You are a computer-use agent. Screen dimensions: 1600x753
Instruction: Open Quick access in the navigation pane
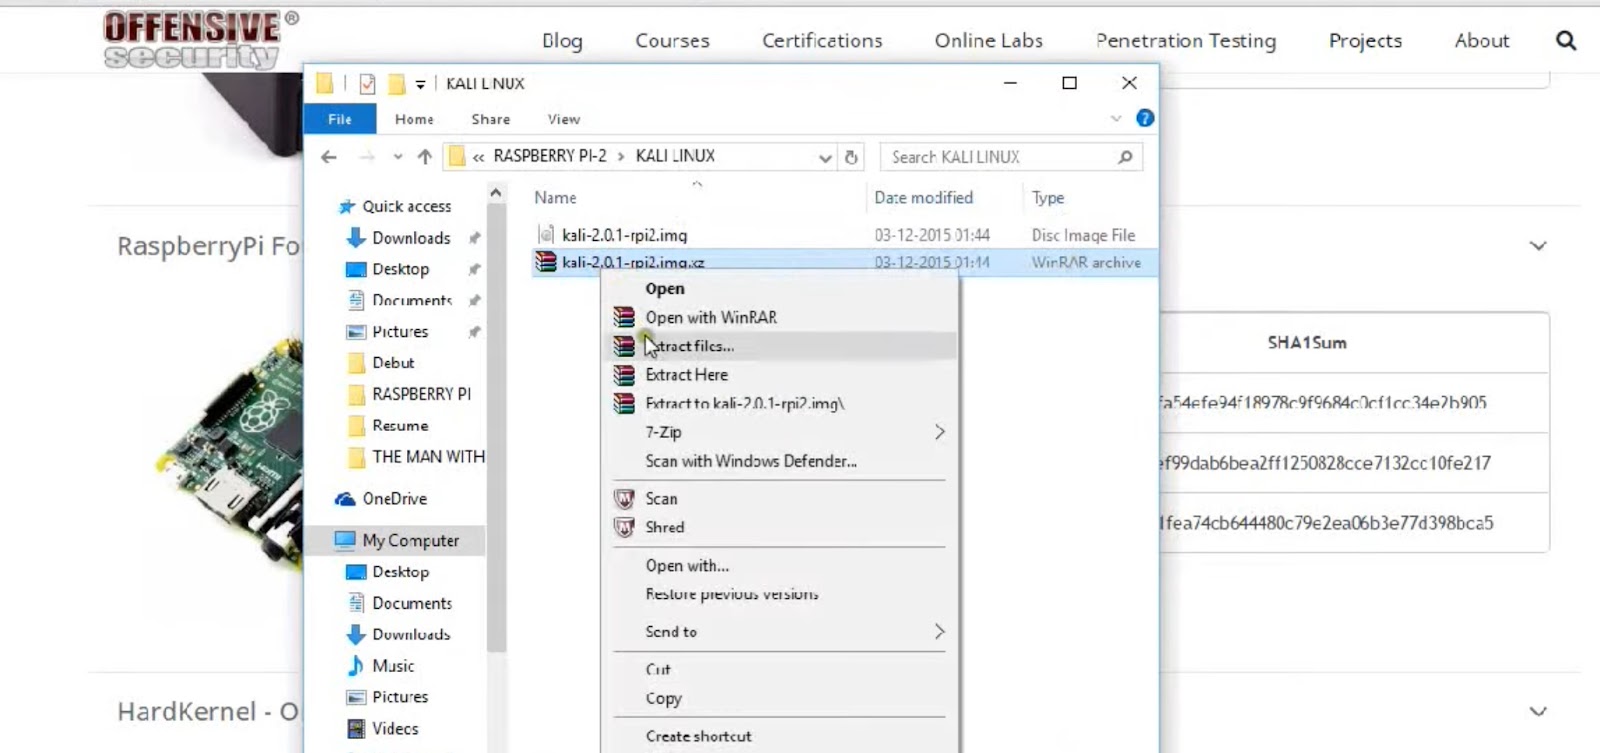click(406, 206)
